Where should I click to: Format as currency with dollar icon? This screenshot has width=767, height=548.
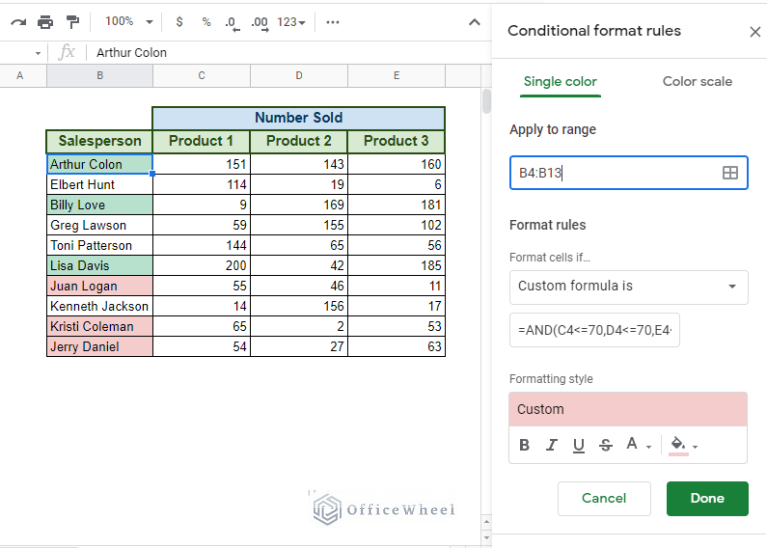pyautogui.click(x=179, y=21)
